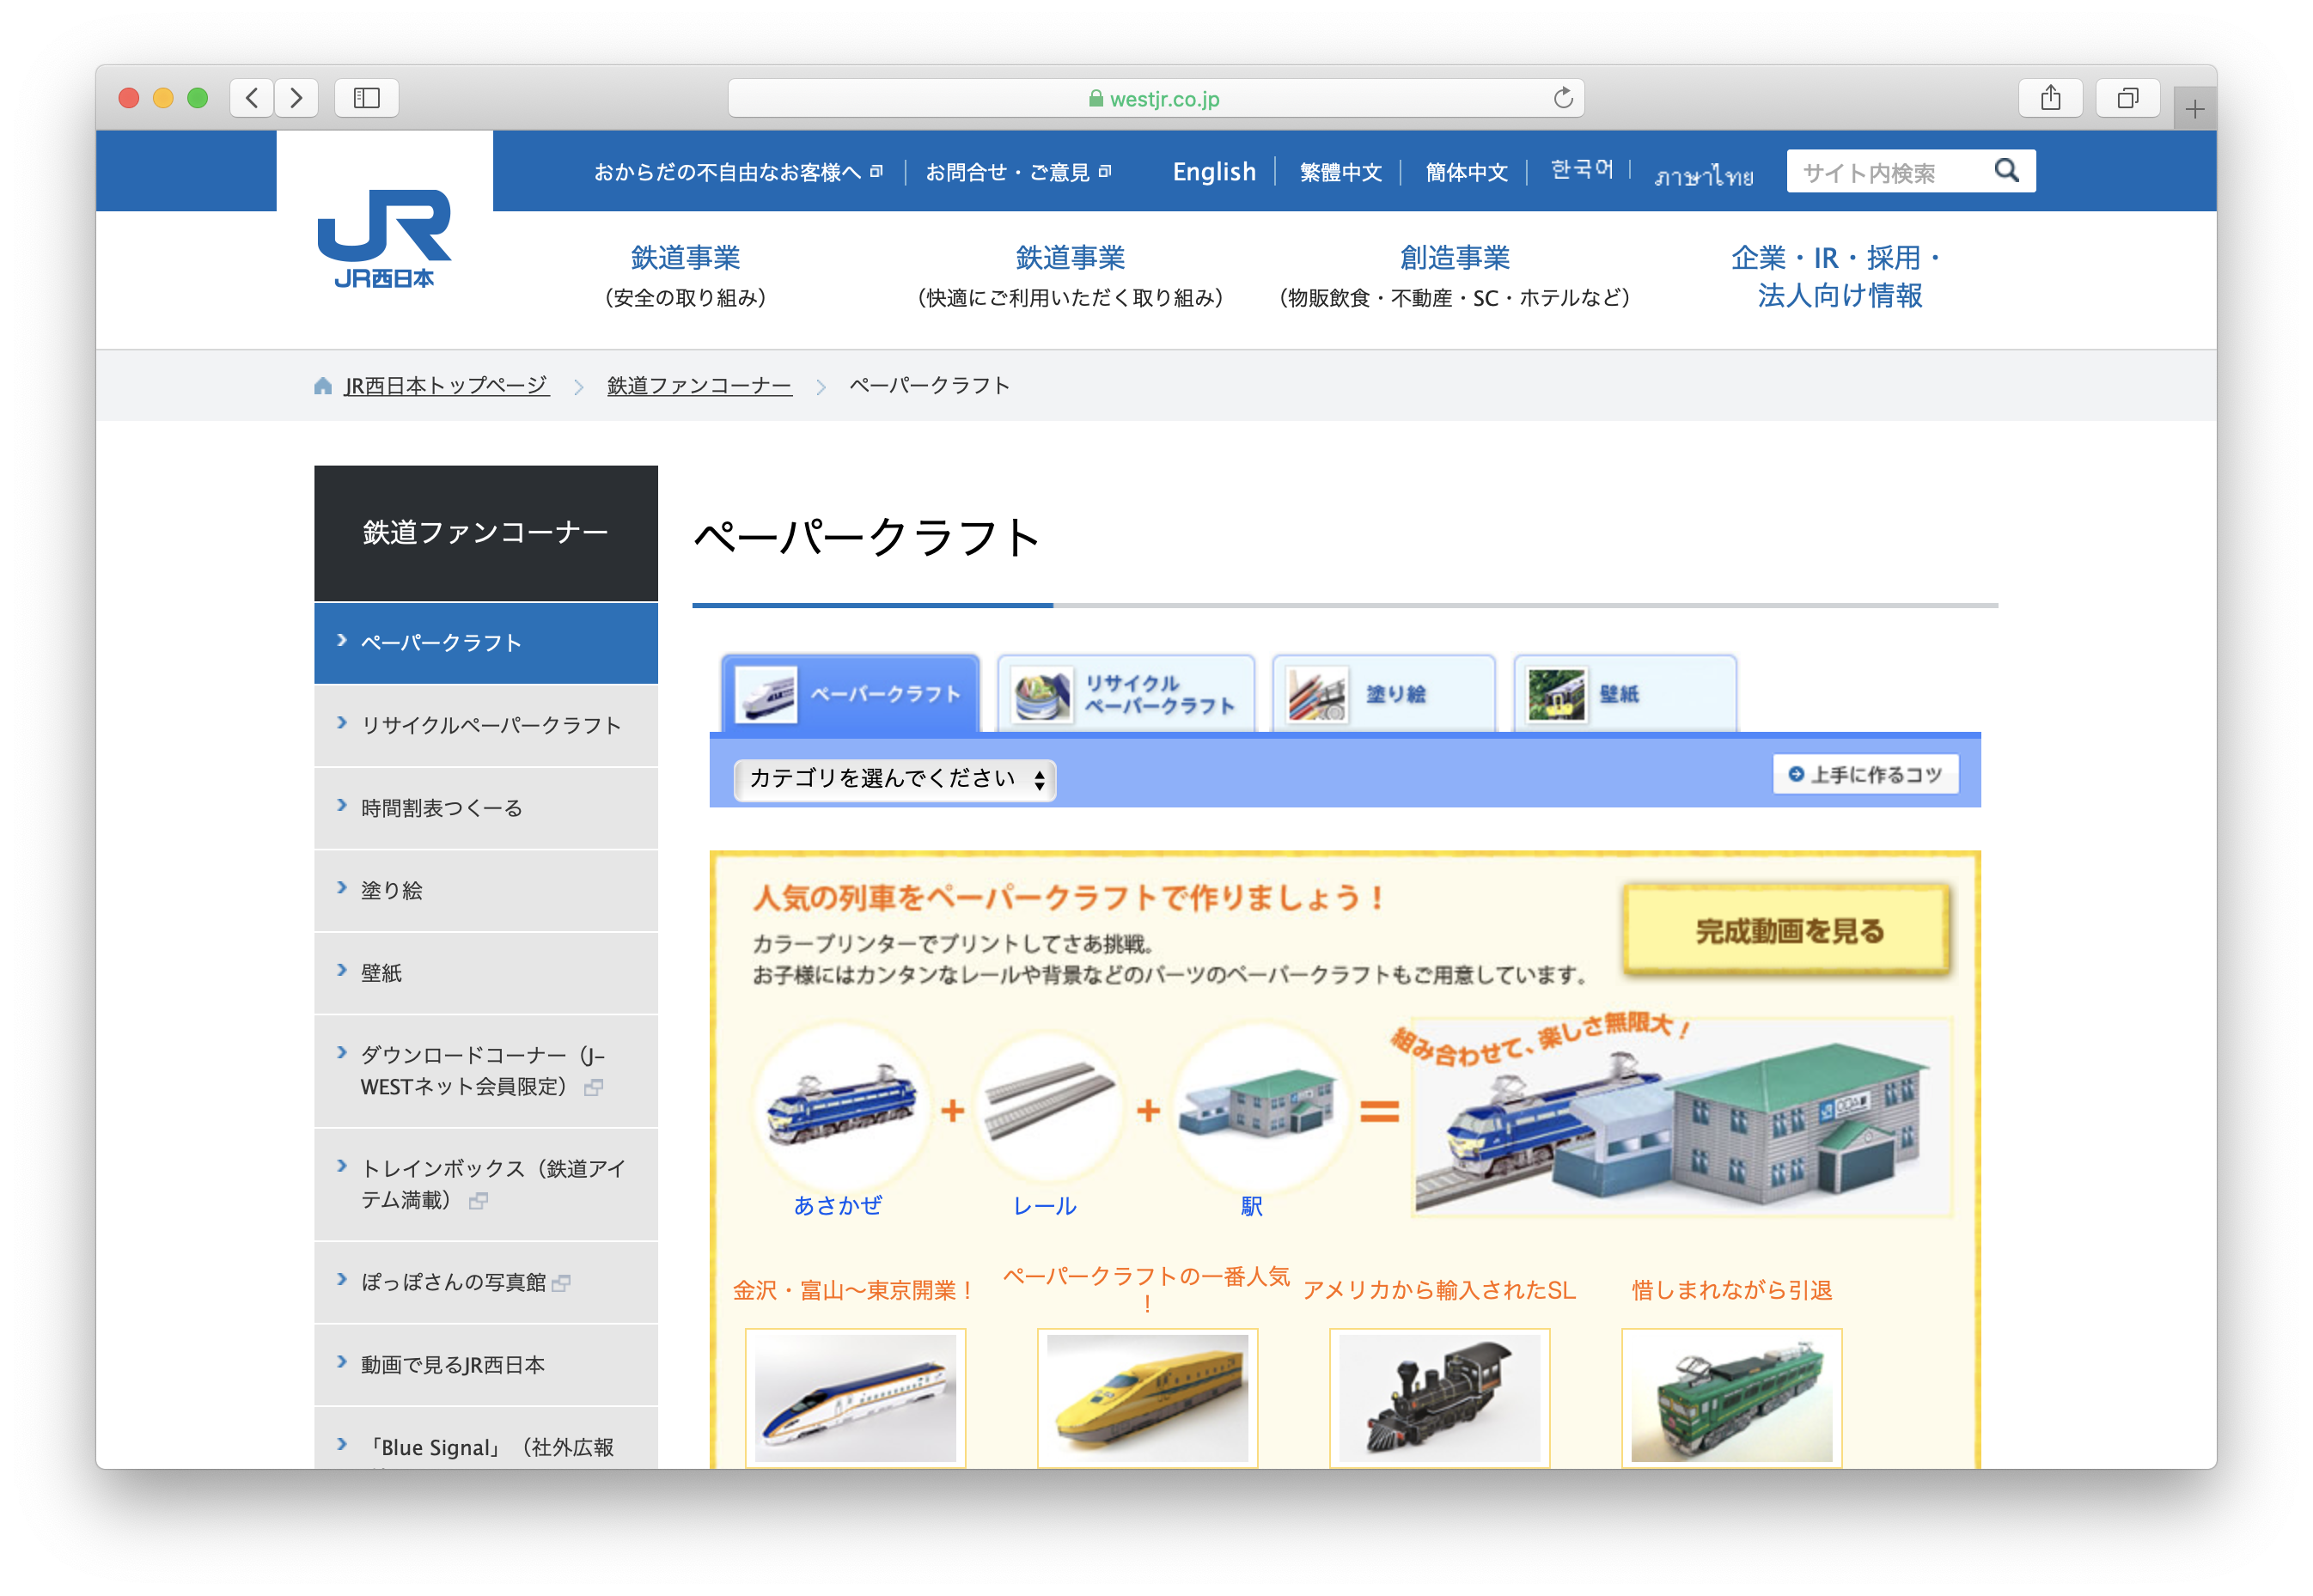Select the リサイクルペーパークラフト tab
This screenshot has height=1596, width=2313.
[x=1126, y=694]
